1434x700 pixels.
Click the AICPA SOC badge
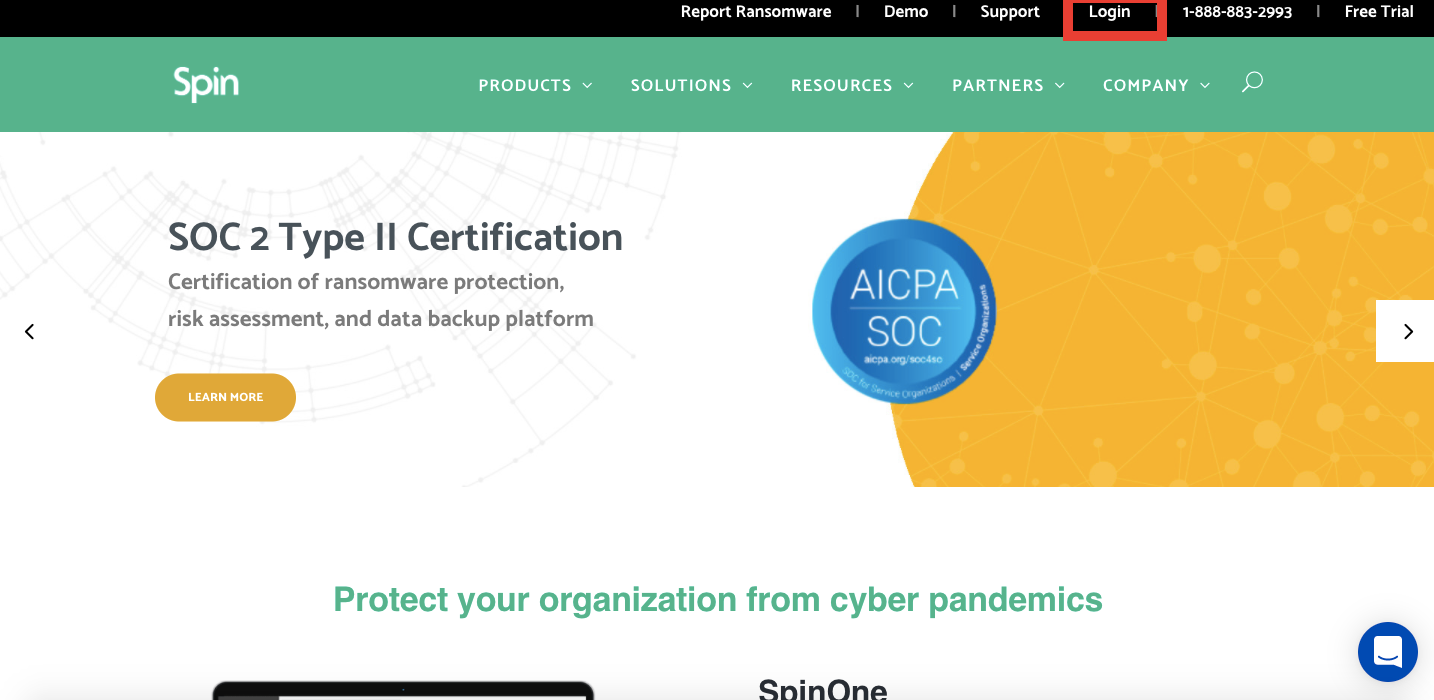[x=904, y=311]
